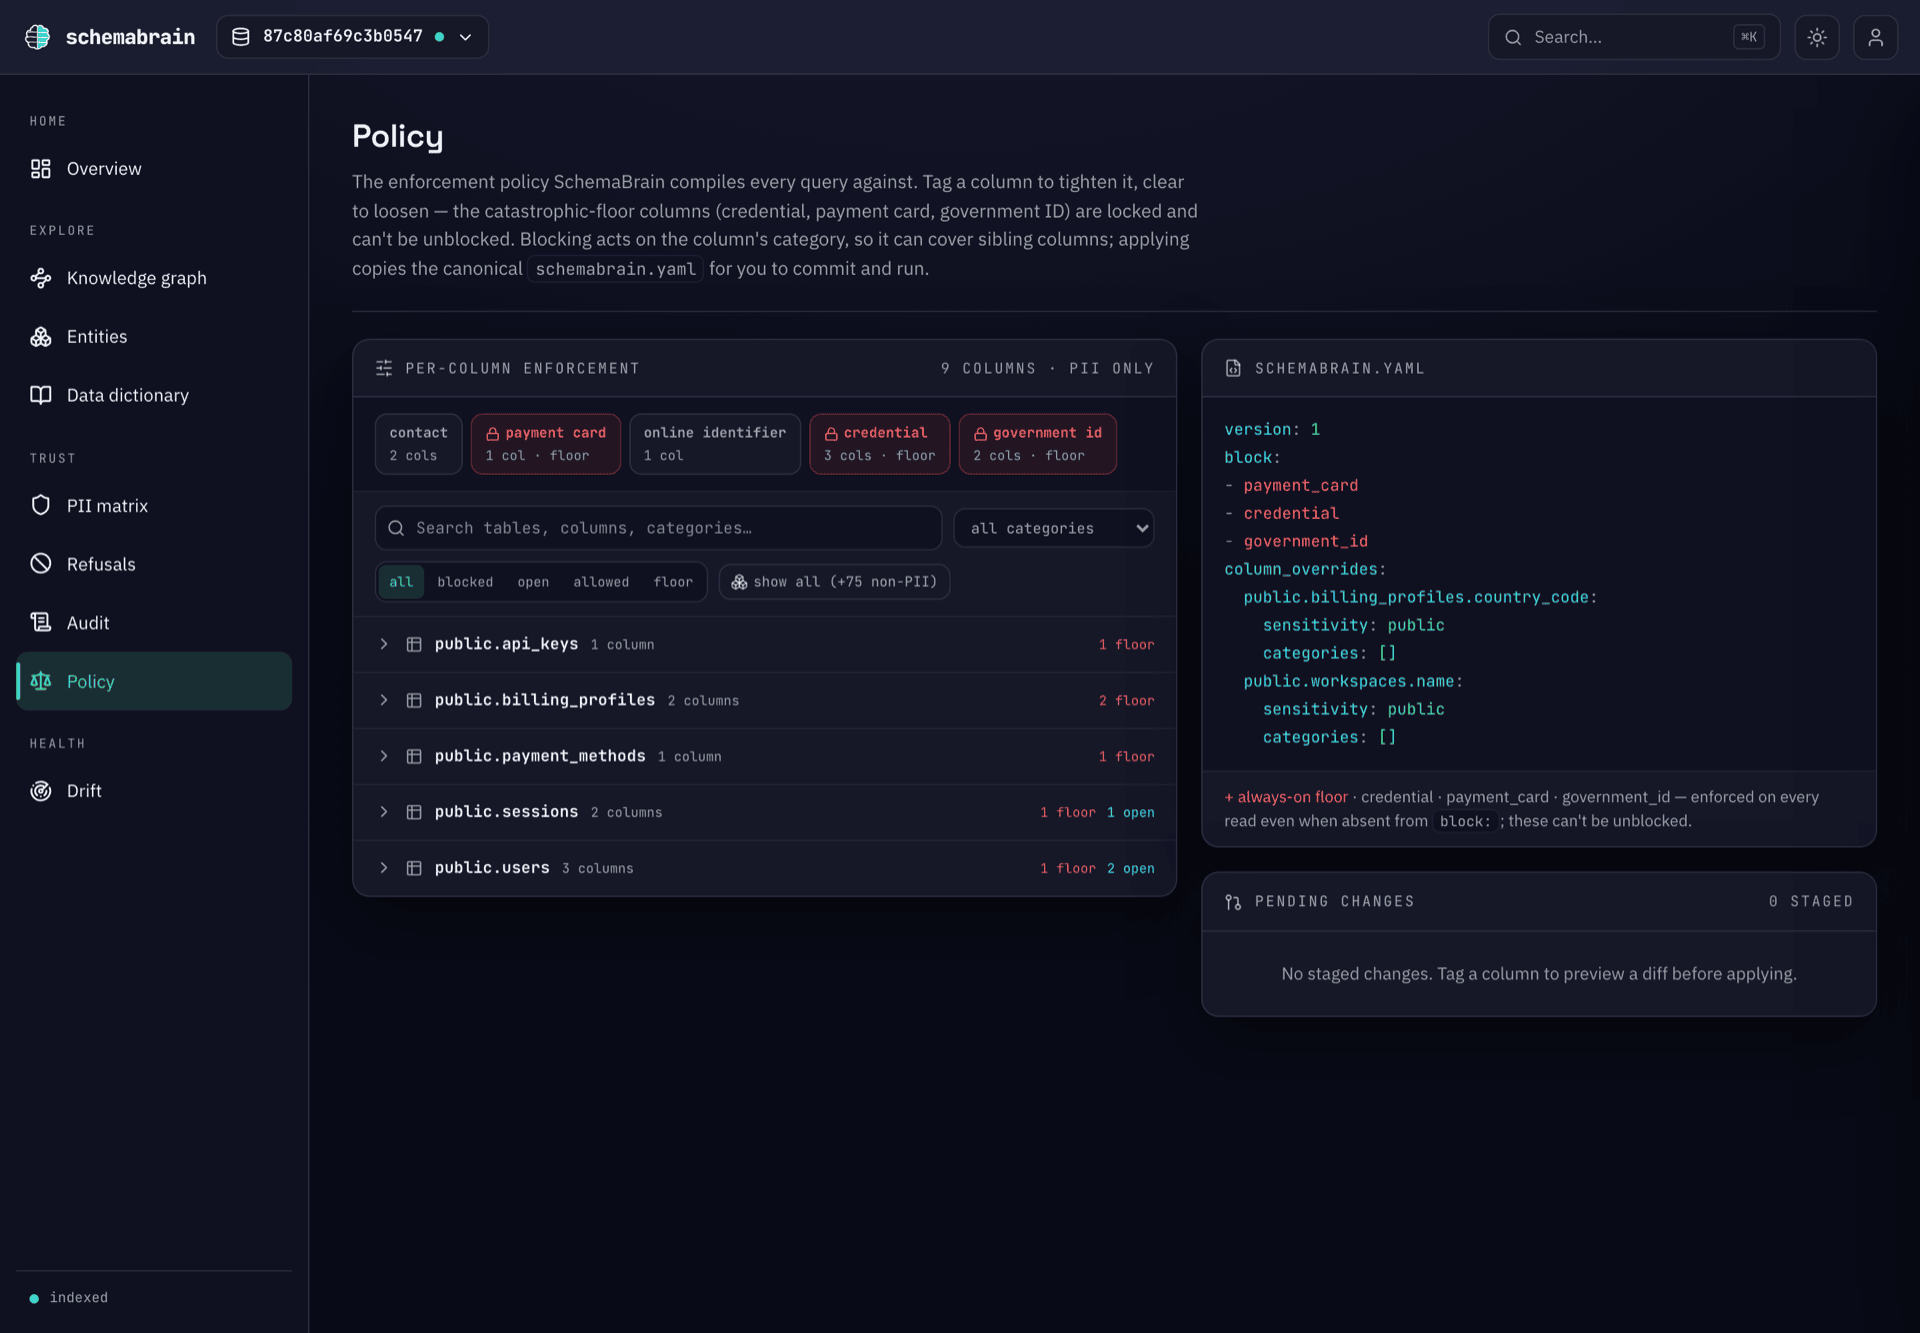Screen dimensions: 1920x1333
Task: Open the user account icon
Action: point(1875,37)
